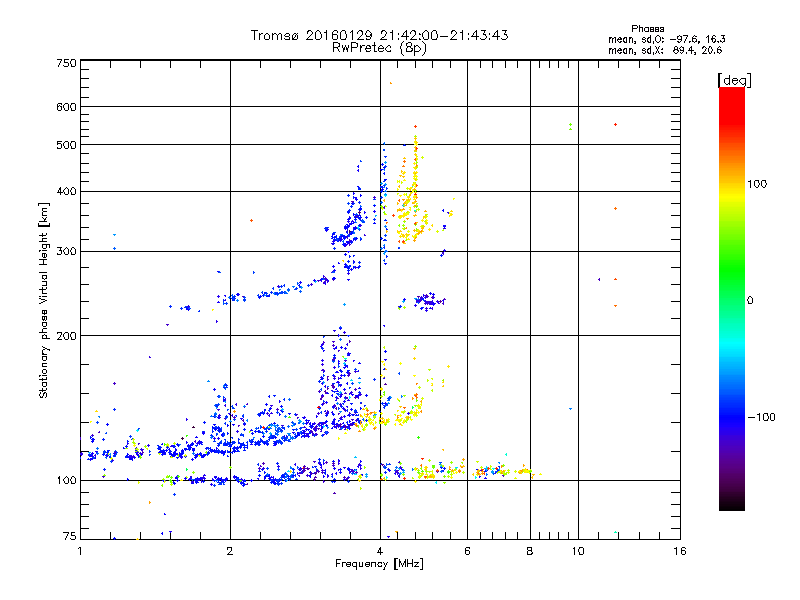Click the x-axis tick label "10"

point(578,551)
